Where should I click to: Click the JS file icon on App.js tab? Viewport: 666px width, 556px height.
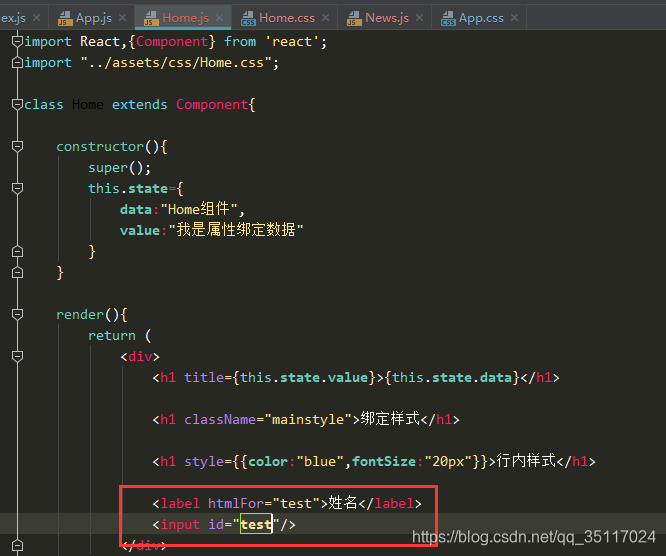[65, 19]
